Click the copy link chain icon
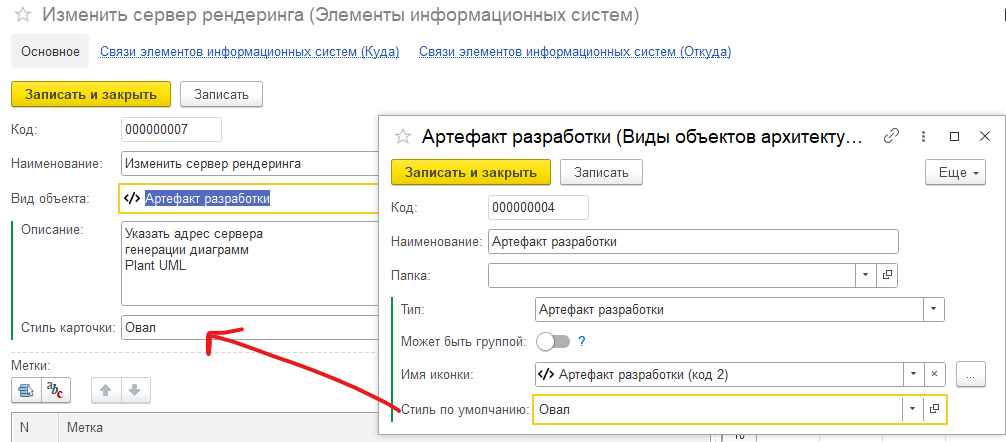The image size is (1006, 442). click(x=891, y=137)
